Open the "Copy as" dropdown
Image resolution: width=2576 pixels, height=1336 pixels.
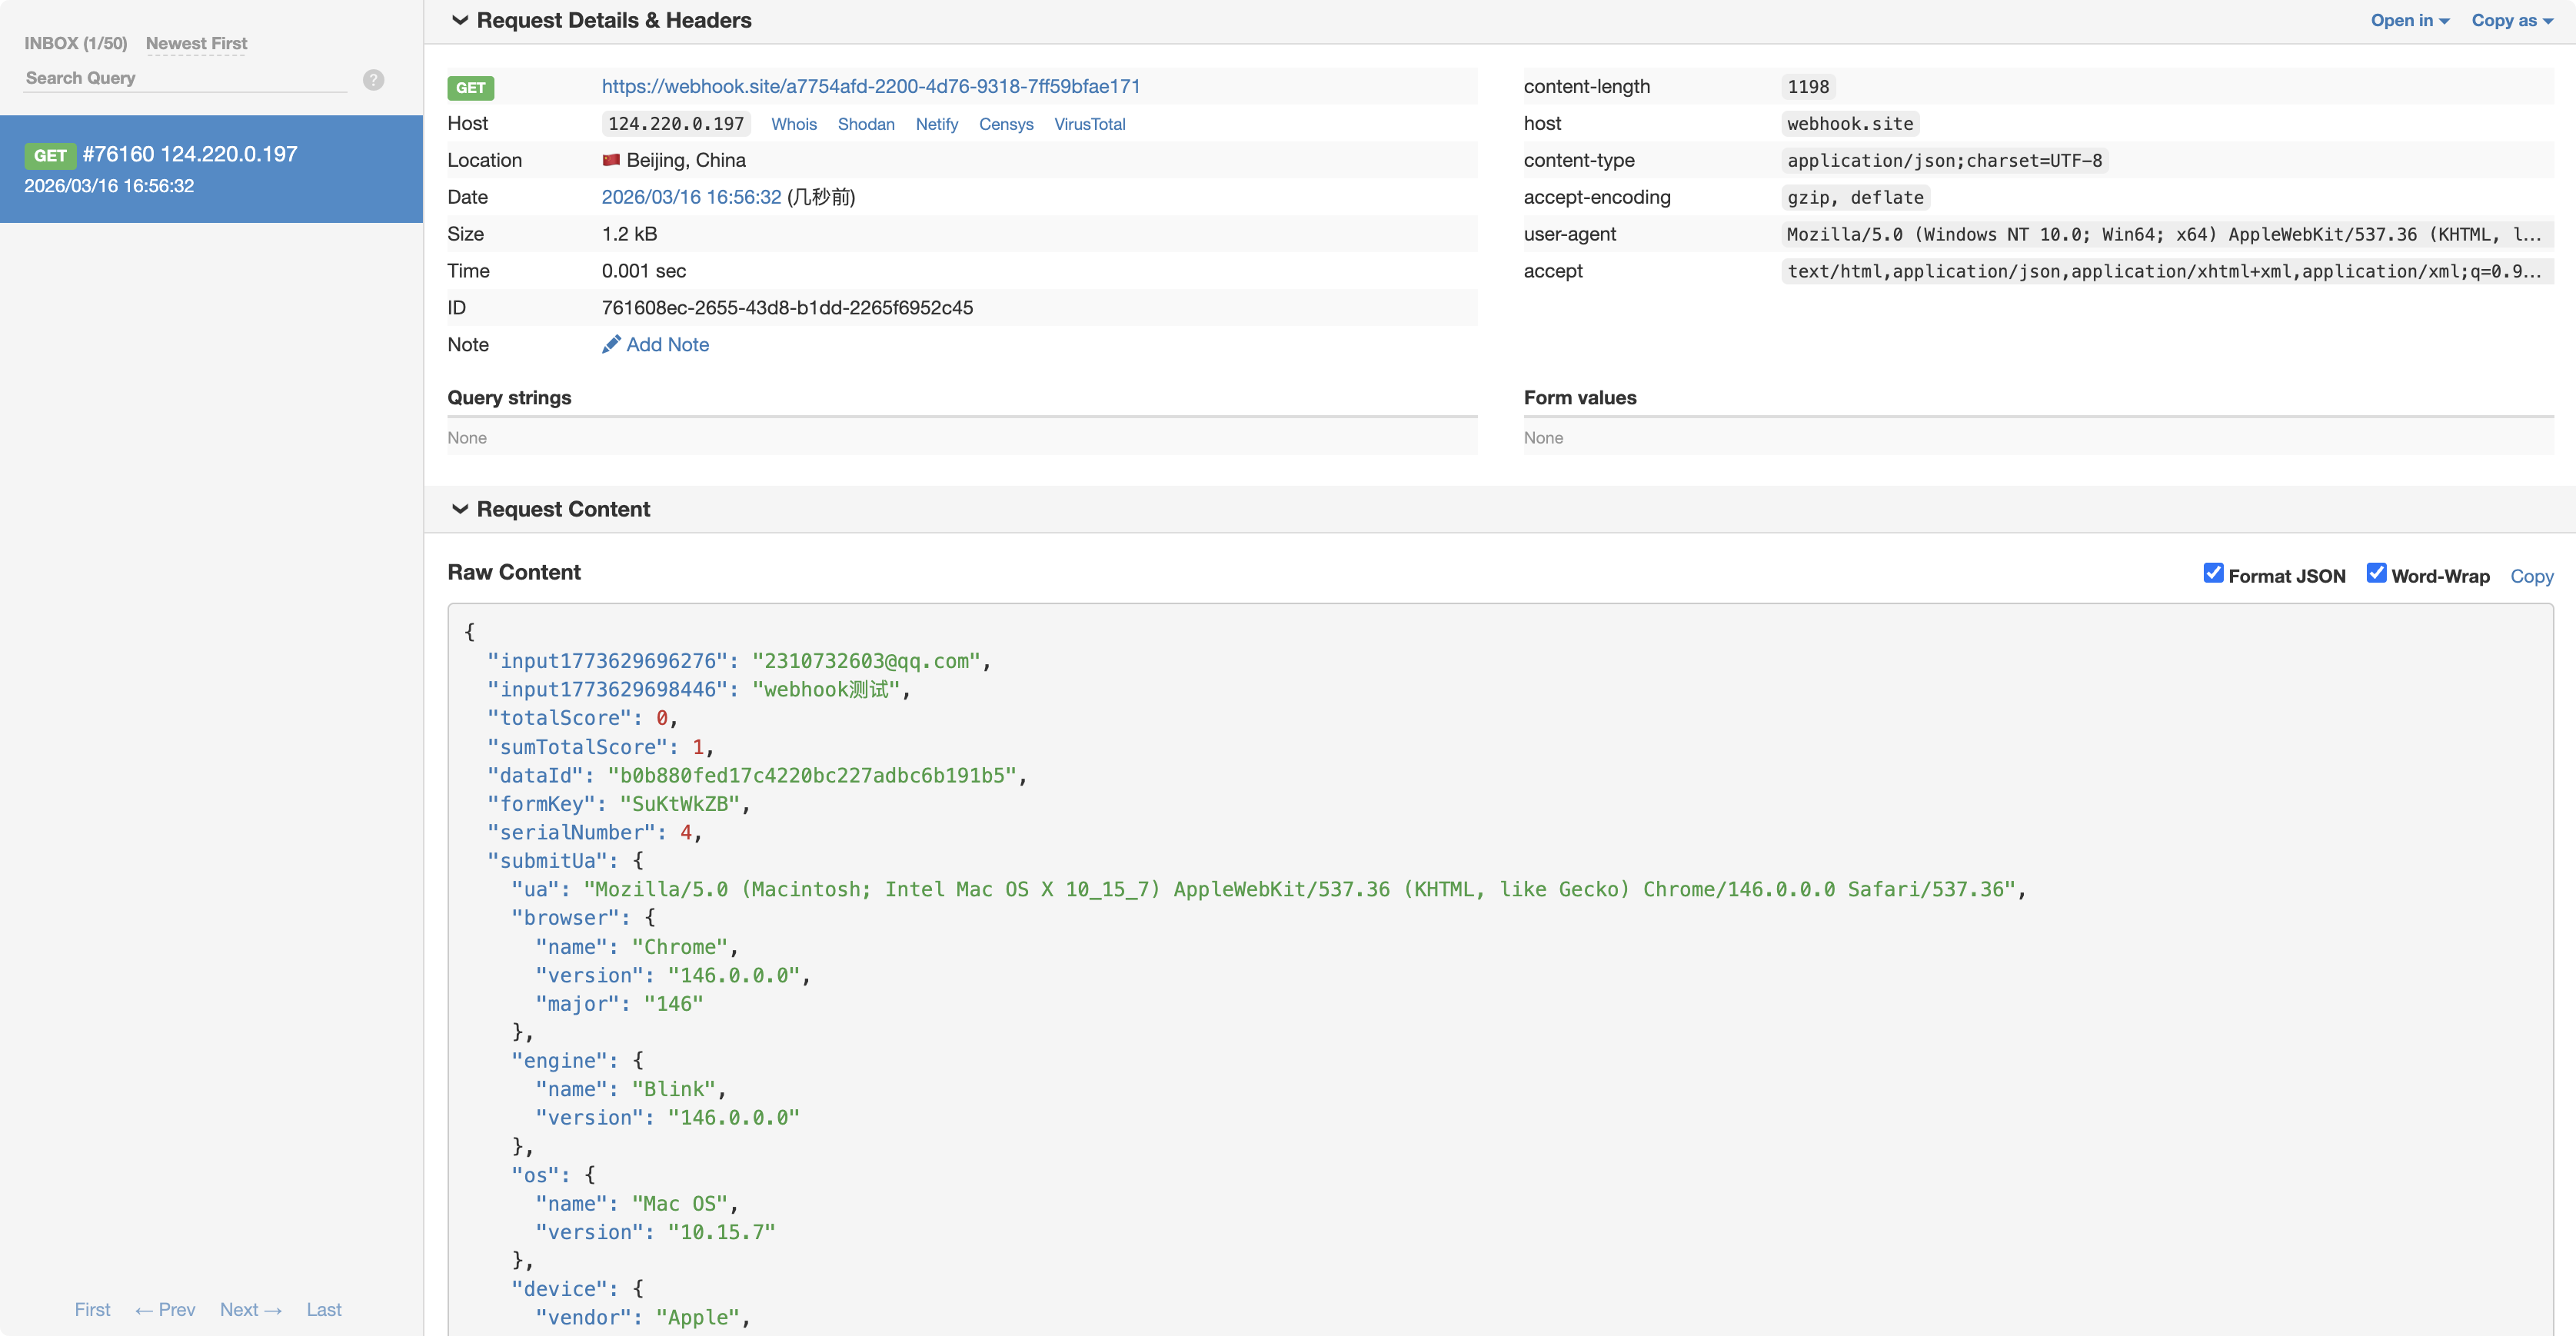click(2512, 20)
